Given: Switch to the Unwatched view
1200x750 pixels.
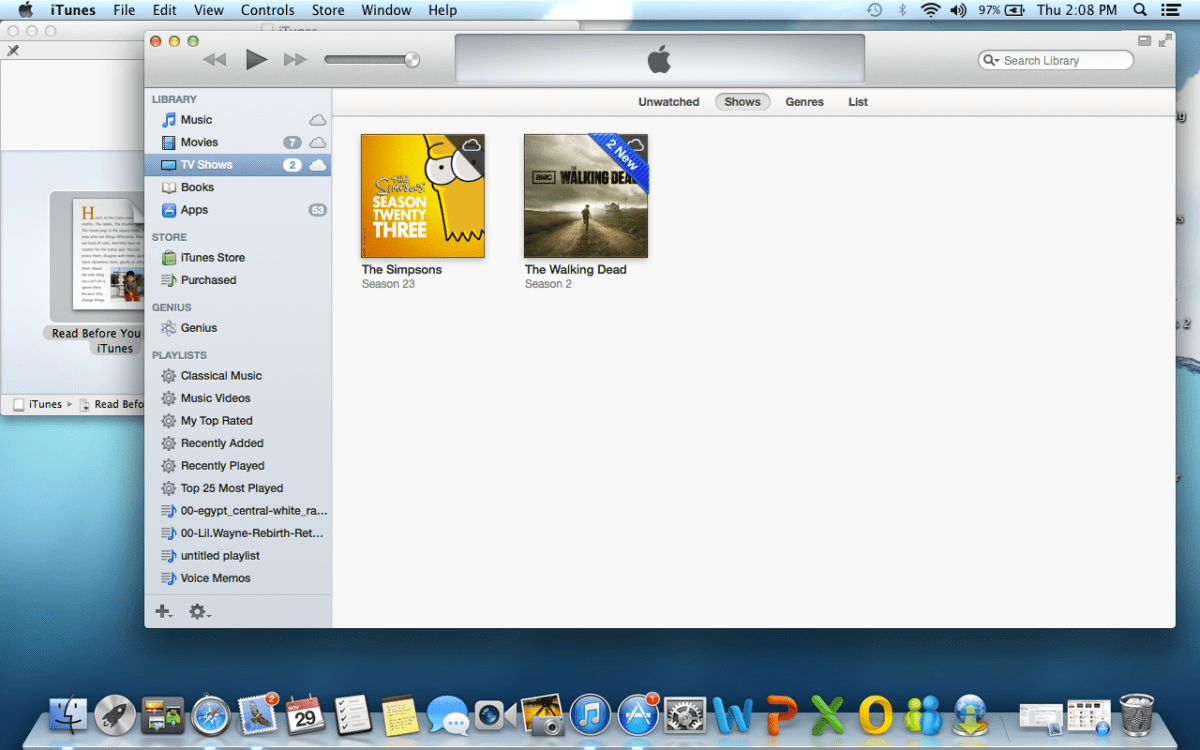Looking at the screenshot, I should coord(668,102).
